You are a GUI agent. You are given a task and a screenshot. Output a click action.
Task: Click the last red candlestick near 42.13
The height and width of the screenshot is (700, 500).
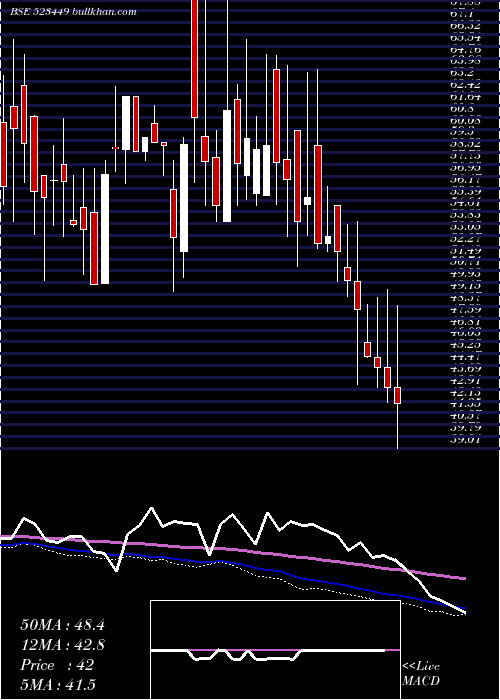coord(397,396)
